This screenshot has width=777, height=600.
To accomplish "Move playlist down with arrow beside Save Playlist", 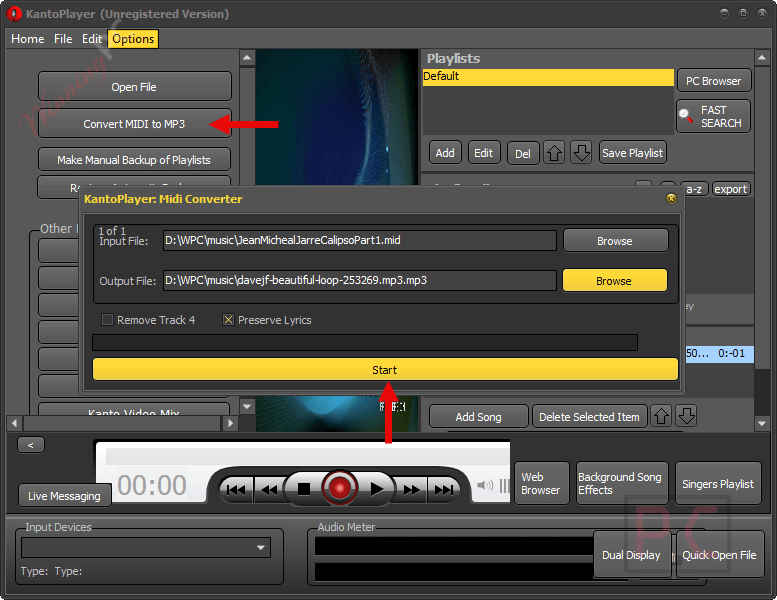I will coord(581,153).
